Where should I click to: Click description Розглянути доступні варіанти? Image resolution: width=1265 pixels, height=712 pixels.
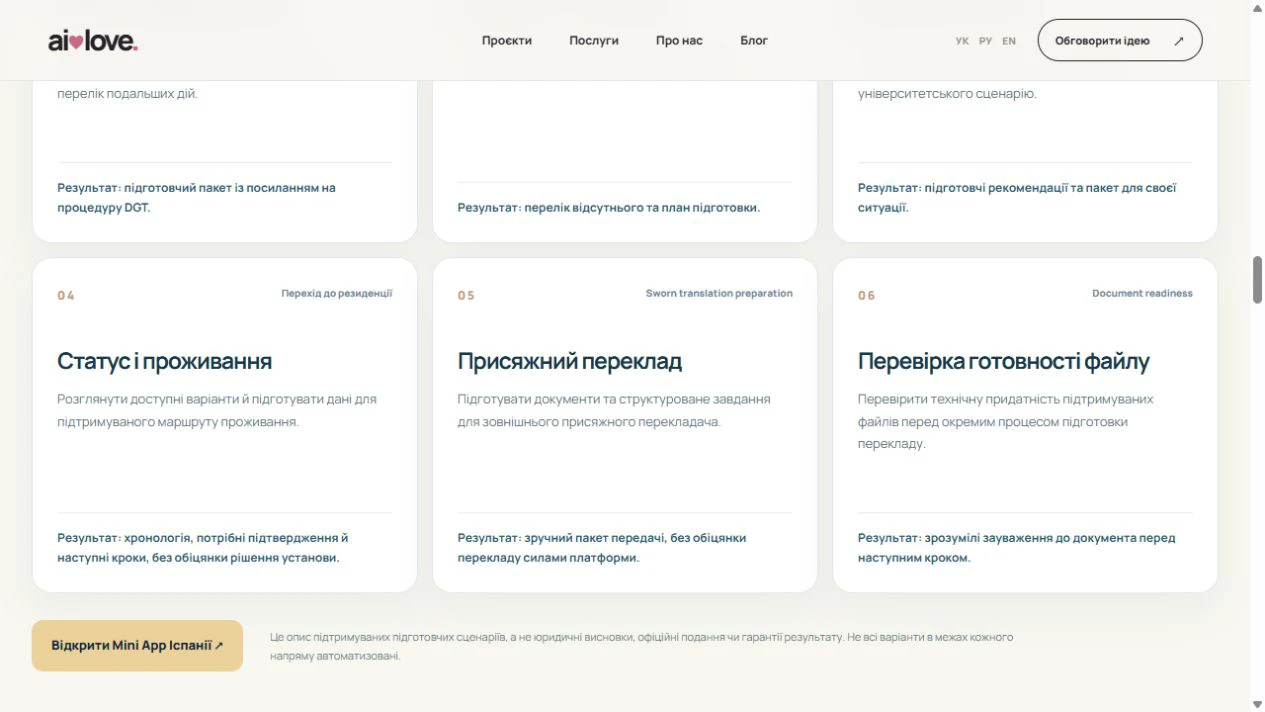(217, 410)
